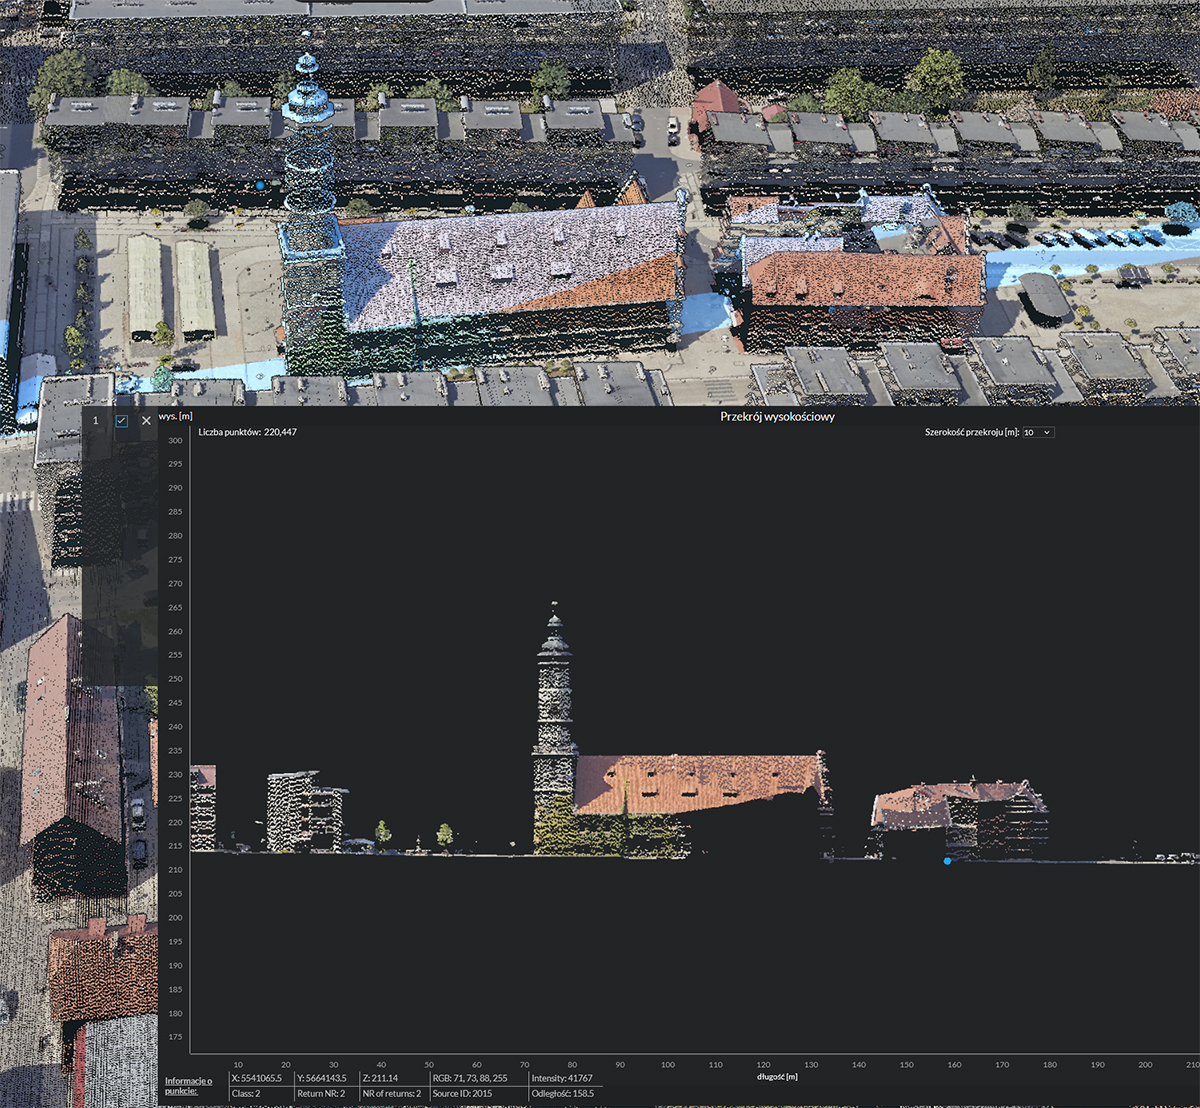Select the Source ID: 2015 cell
Viewport: 1200px width, 1108px height.
pos(463,1094)
